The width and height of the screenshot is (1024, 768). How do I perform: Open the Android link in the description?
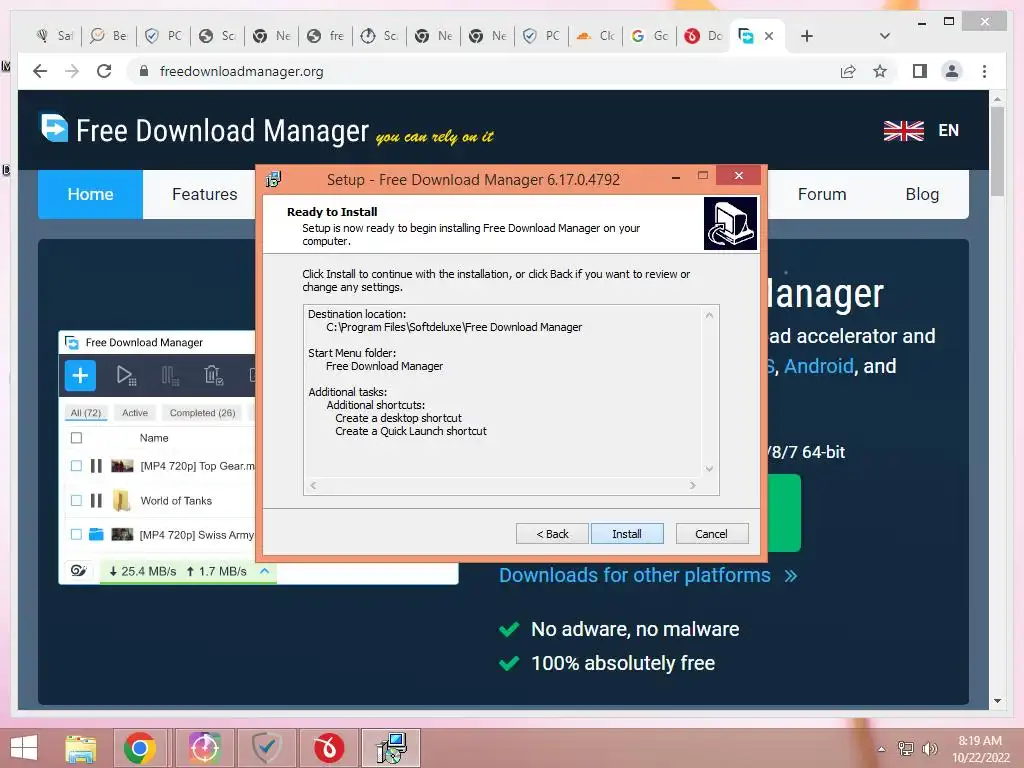point(818,366)
